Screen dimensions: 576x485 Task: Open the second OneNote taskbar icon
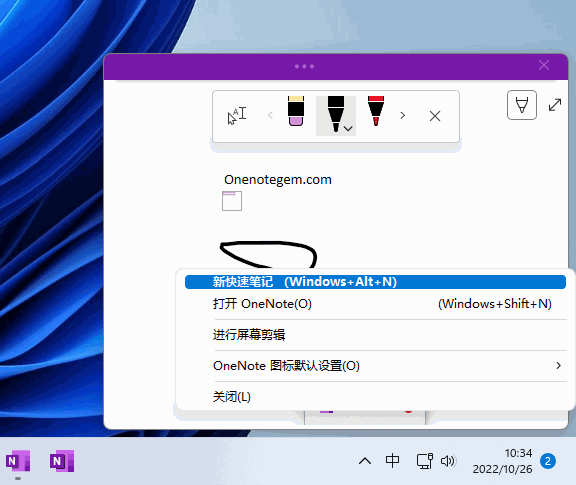(x=62, y=461)
